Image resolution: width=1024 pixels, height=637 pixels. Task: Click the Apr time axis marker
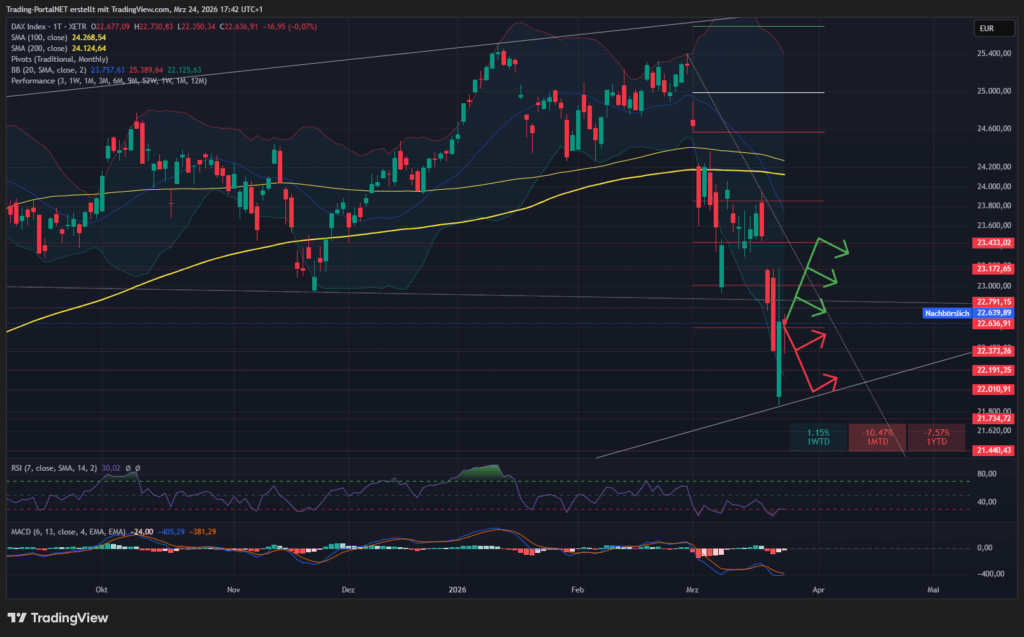(819, 590)
